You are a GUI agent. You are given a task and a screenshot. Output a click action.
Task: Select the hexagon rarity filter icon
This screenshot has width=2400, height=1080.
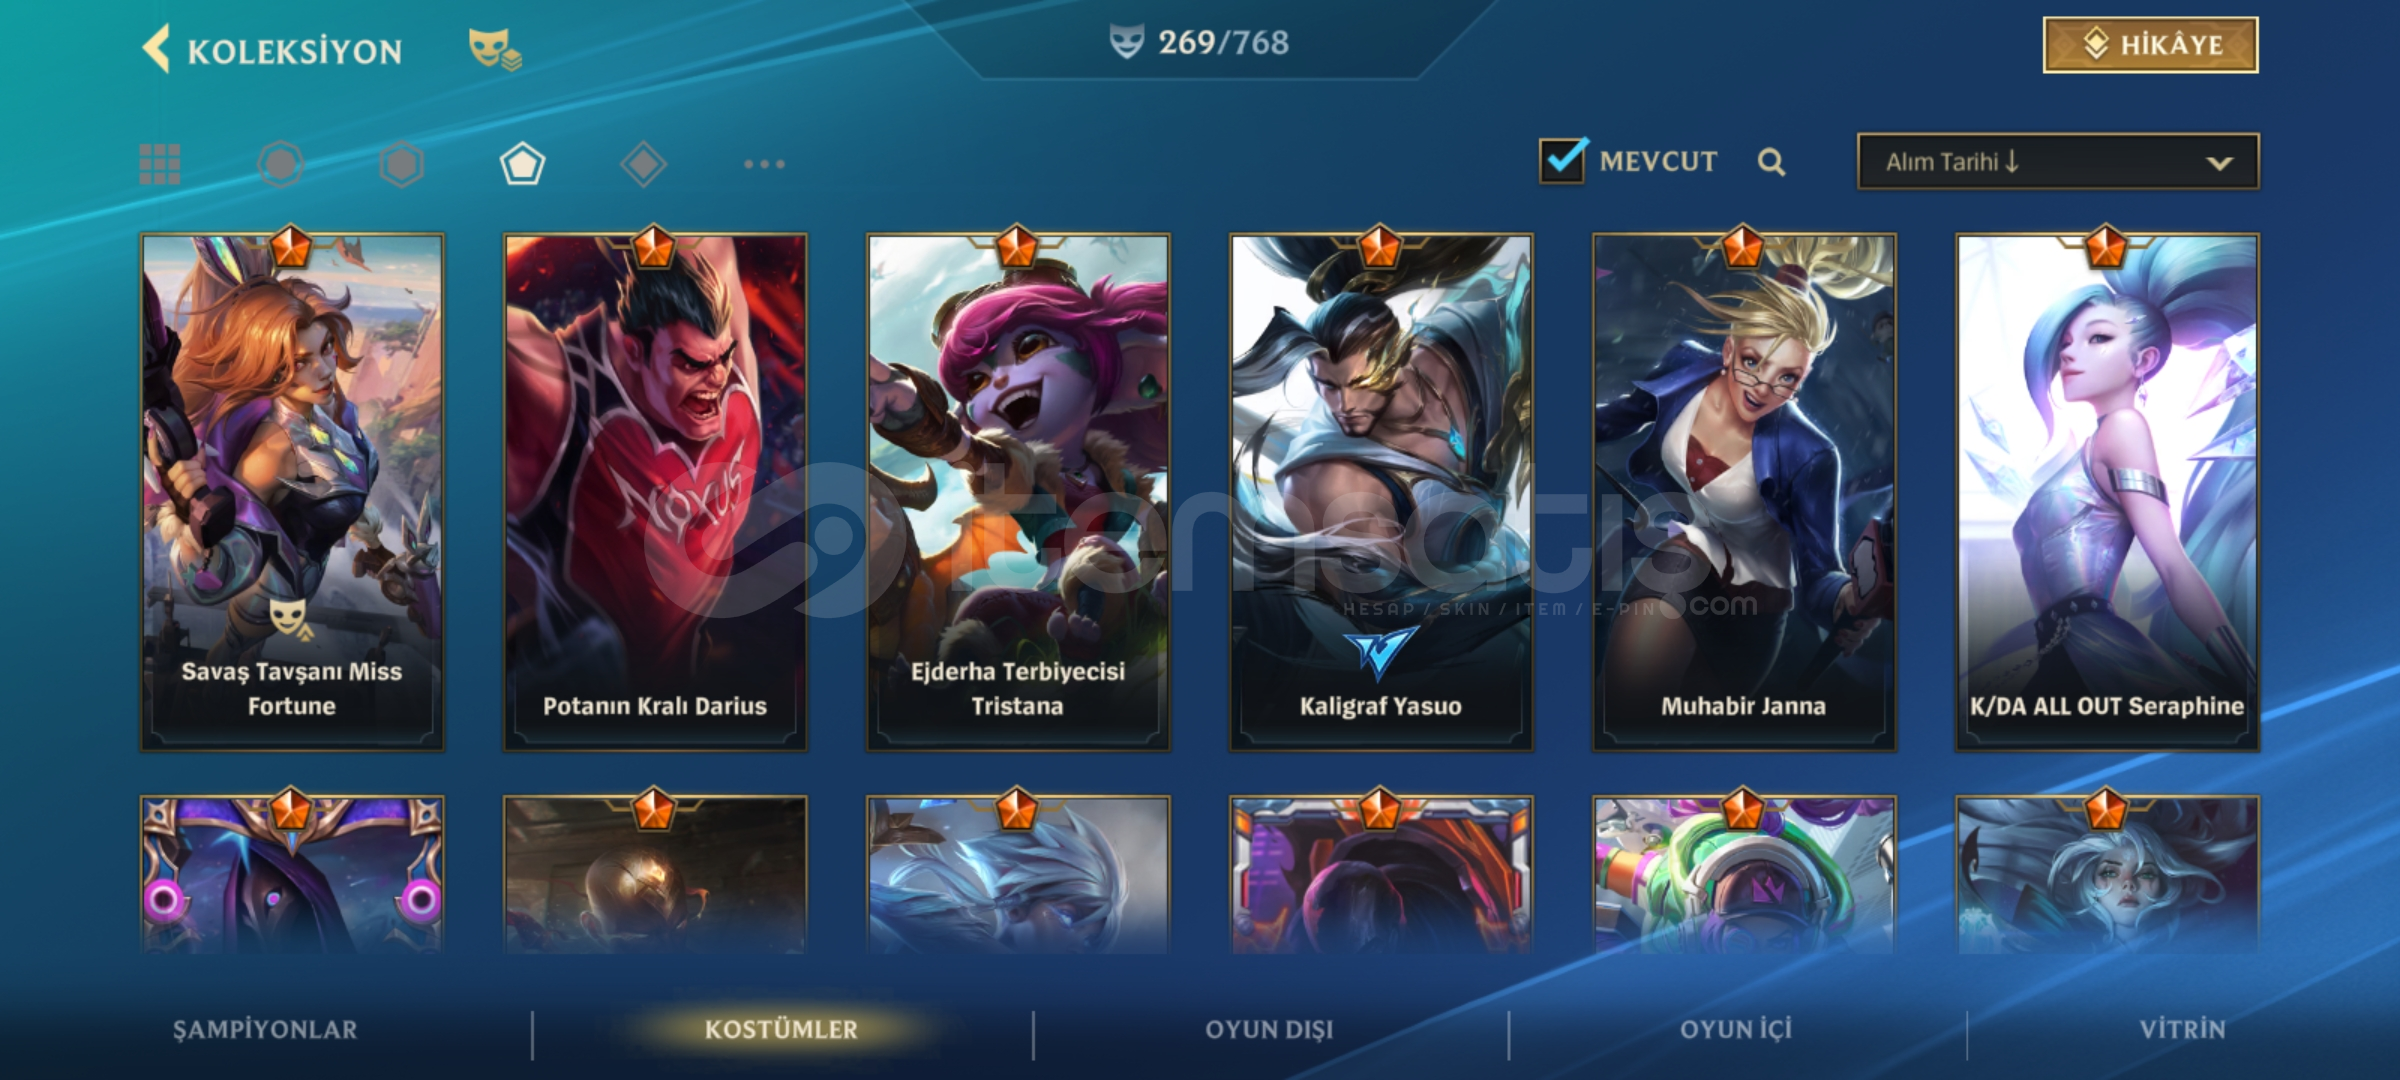[402, 164]
